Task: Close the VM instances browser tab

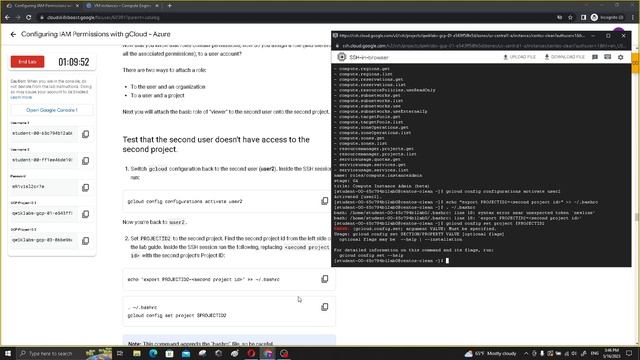Action: point(158,6)
